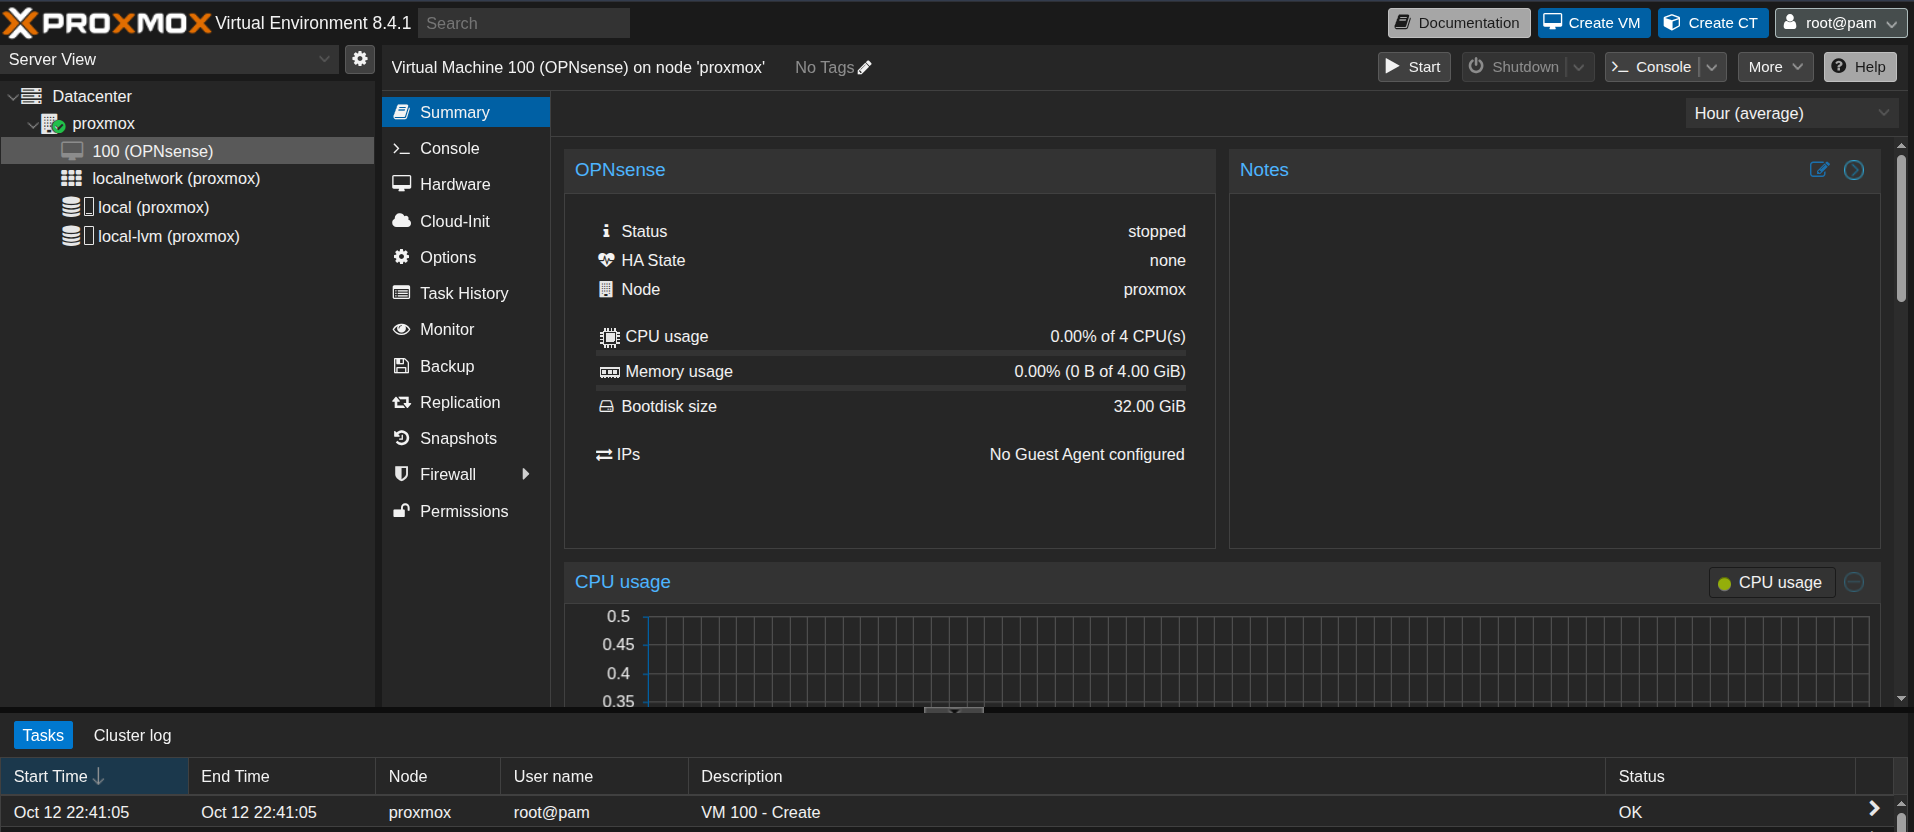Collapse the CPU usage chart panel
1914x832 pixels.
tap(1853, 582)
